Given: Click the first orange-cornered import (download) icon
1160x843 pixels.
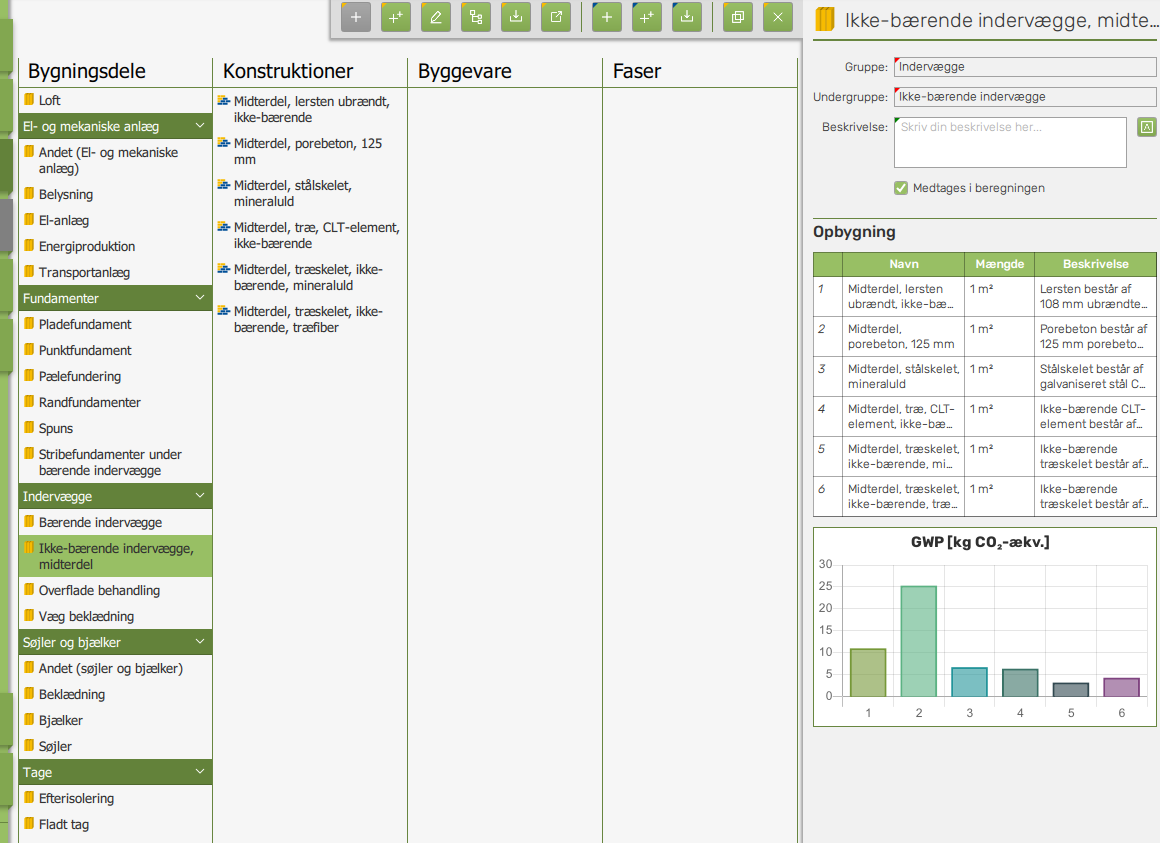Looking at the screenshot, I should (x=516, y=17).
